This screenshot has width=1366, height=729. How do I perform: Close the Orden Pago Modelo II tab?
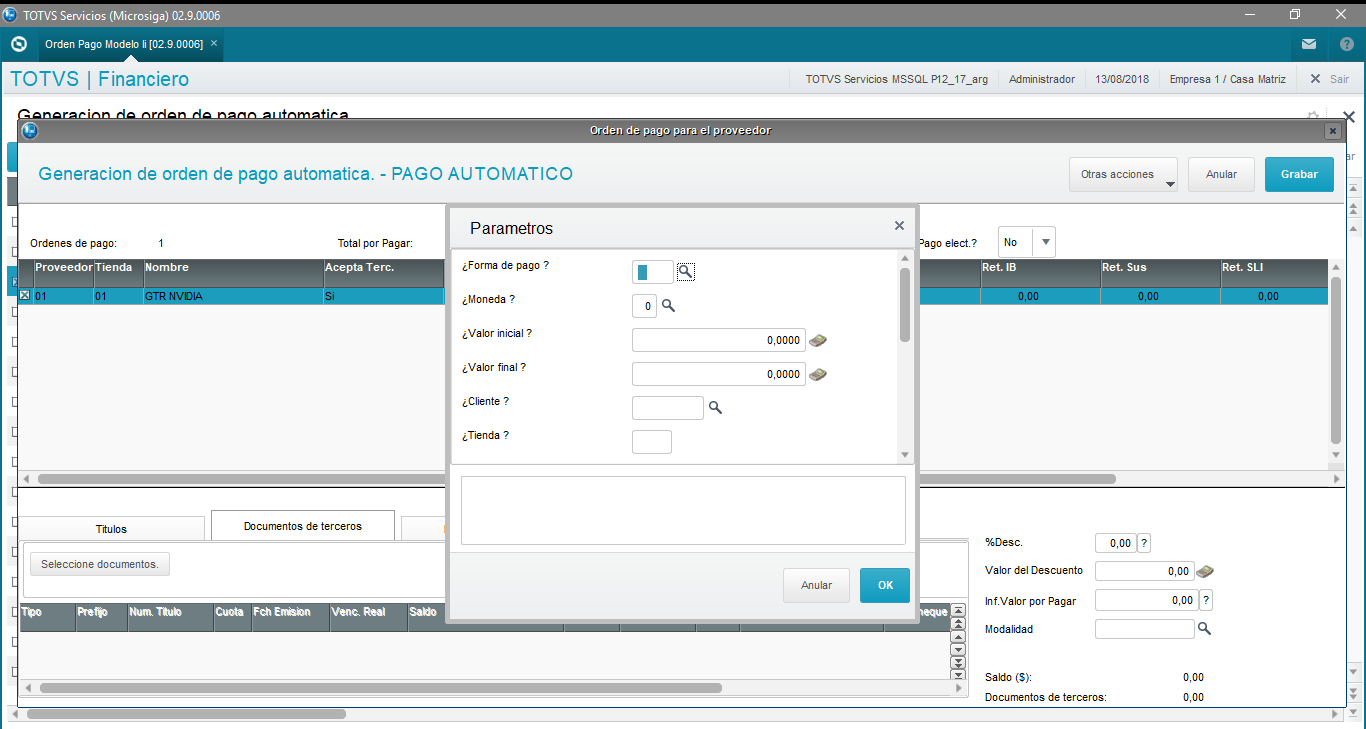click(x=214, y=44)
